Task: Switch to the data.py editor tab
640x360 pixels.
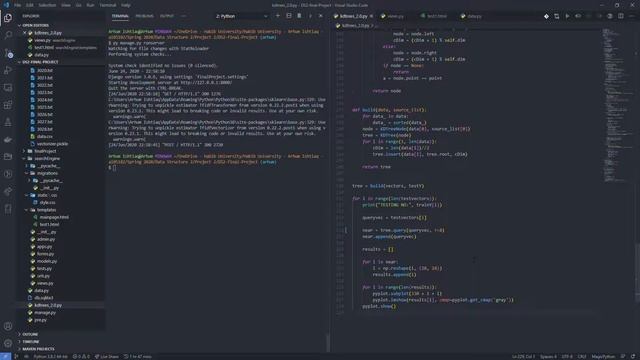Action: 474,16
